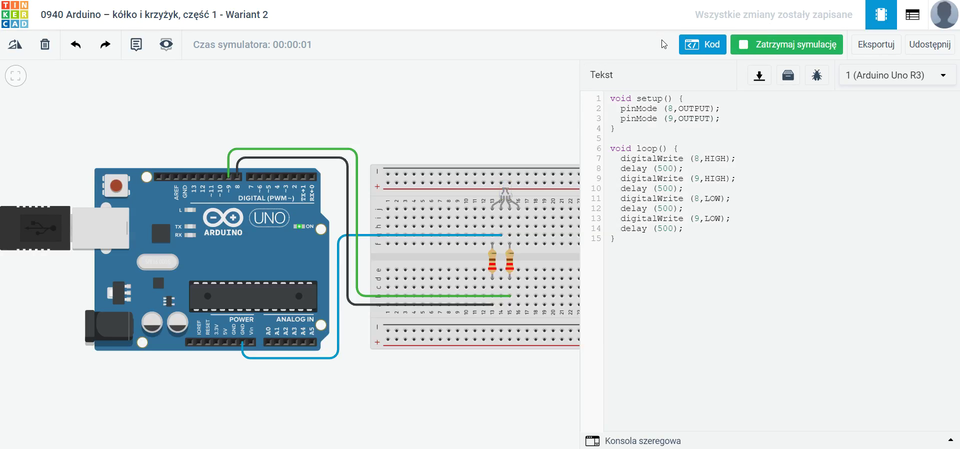
Task: Redo the last action
Action: click(105, 45)
